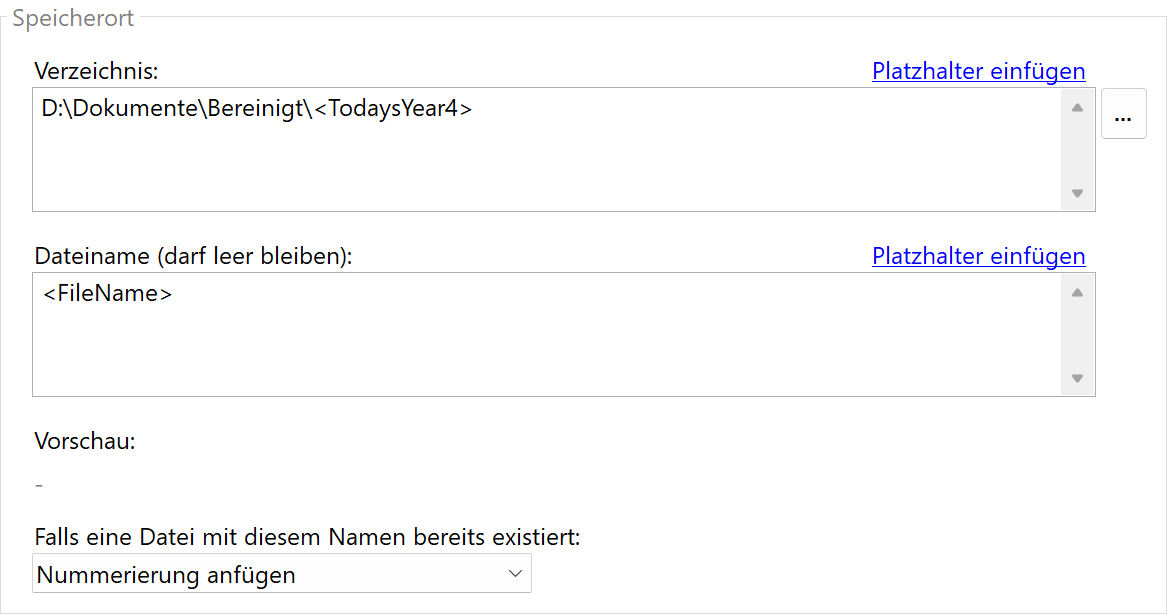Click the chevron arrow of the numbering combo box

pos(515,574)
